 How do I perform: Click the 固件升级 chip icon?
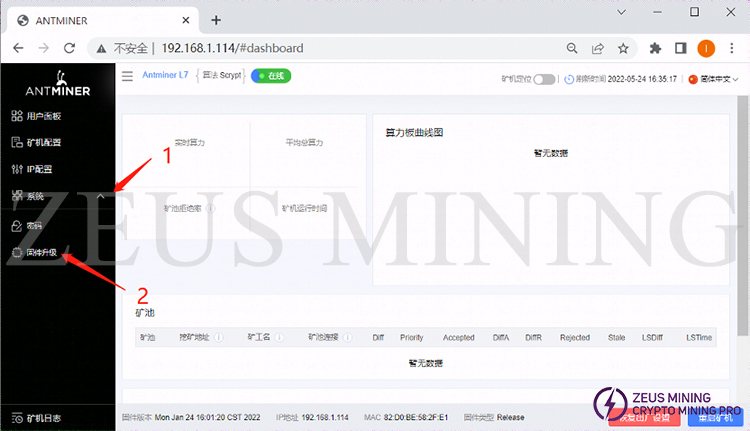pyautogui.click(x=17, y=252)
